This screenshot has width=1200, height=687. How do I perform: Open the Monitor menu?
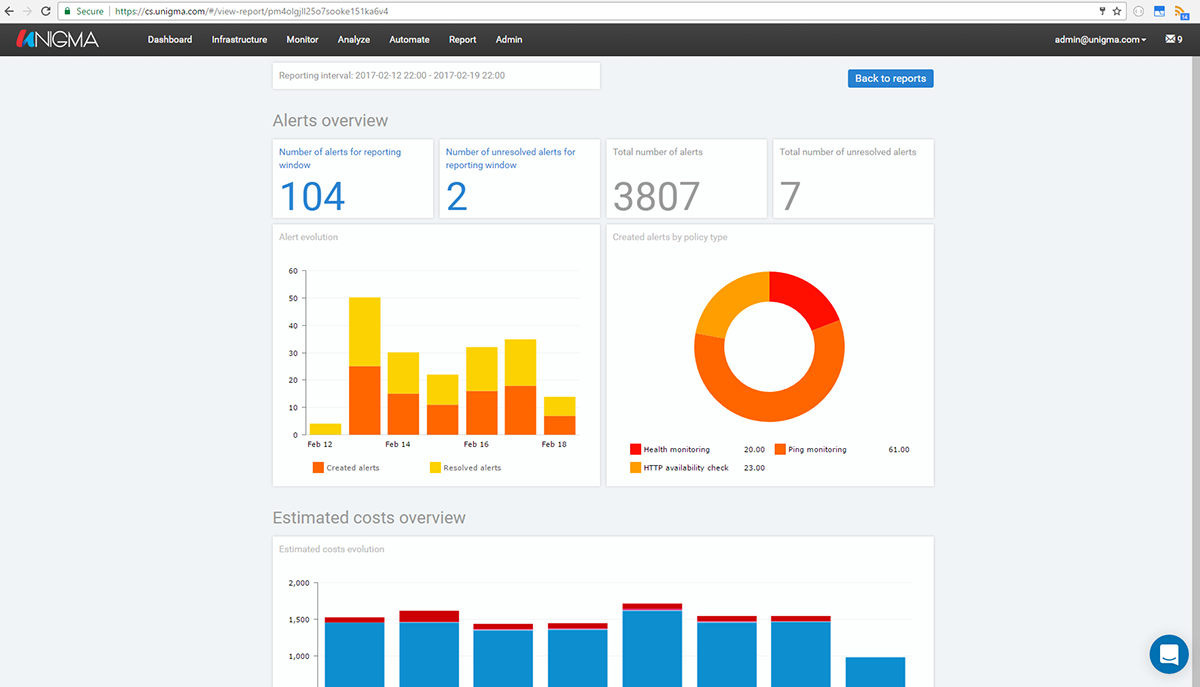[x=302, y=40]
